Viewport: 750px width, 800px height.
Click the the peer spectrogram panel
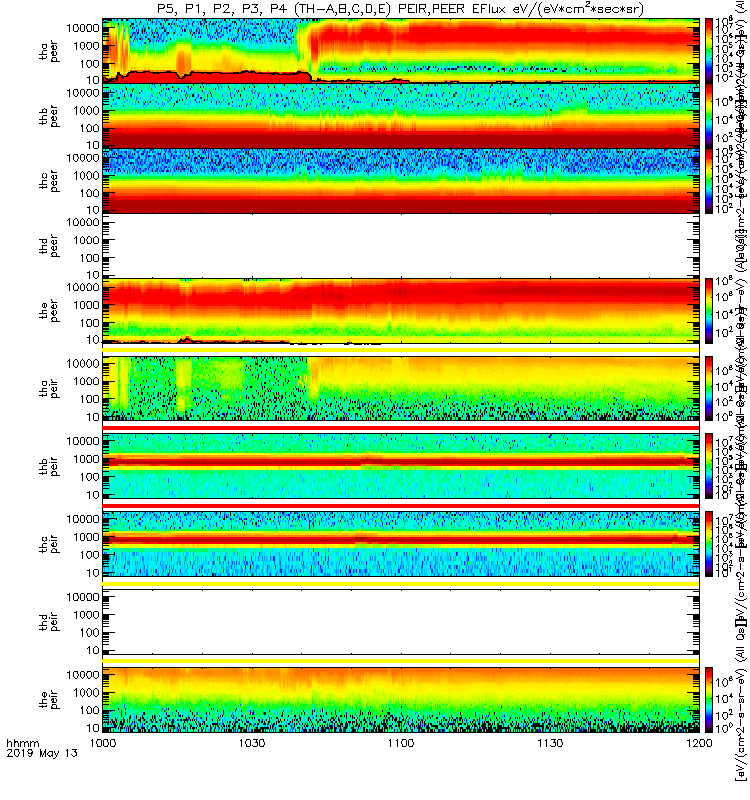coord(401,310)
